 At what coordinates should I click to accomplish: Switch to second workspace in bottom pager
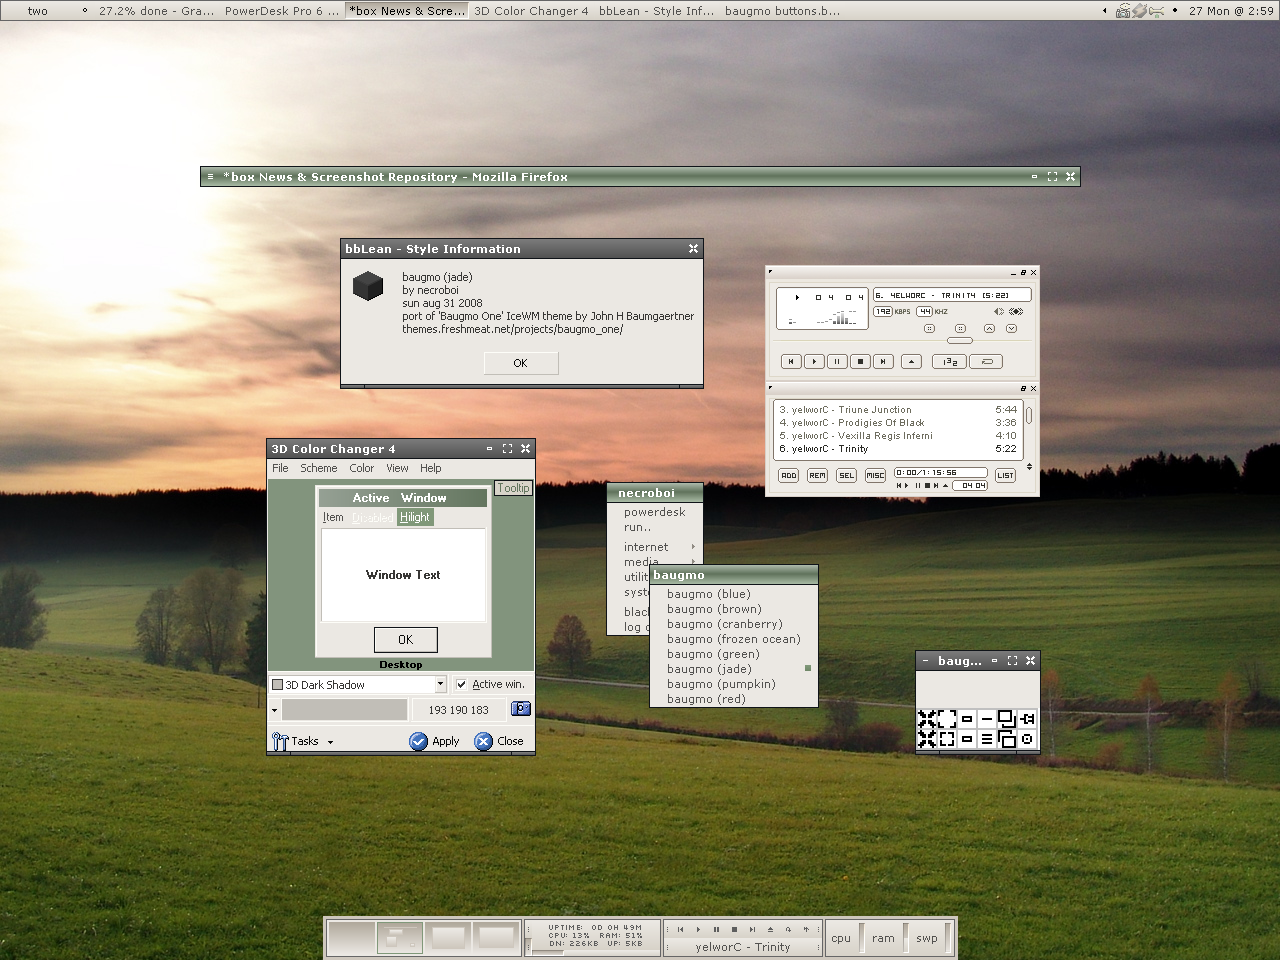[399, 938]
